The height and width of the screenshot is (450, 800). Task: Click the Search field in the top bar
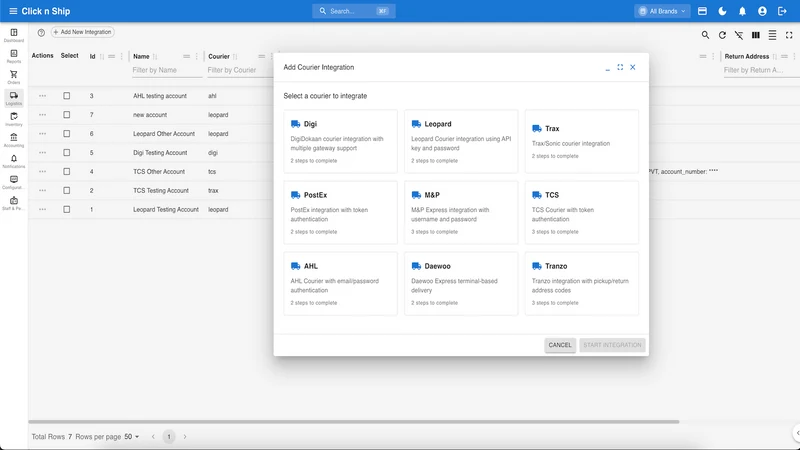coord(354,11)
